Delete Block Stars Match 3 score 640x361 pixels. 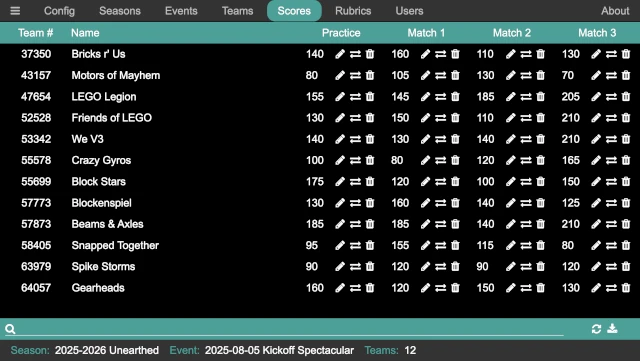(x=626, y=181)
